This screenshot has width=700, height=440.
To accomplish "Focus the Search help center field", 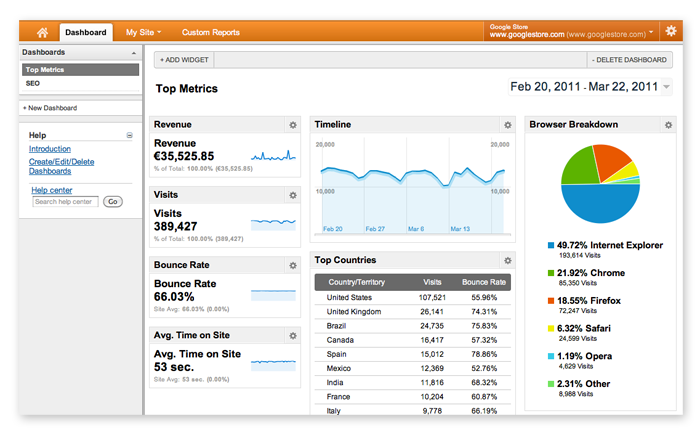I will [65, 202].
